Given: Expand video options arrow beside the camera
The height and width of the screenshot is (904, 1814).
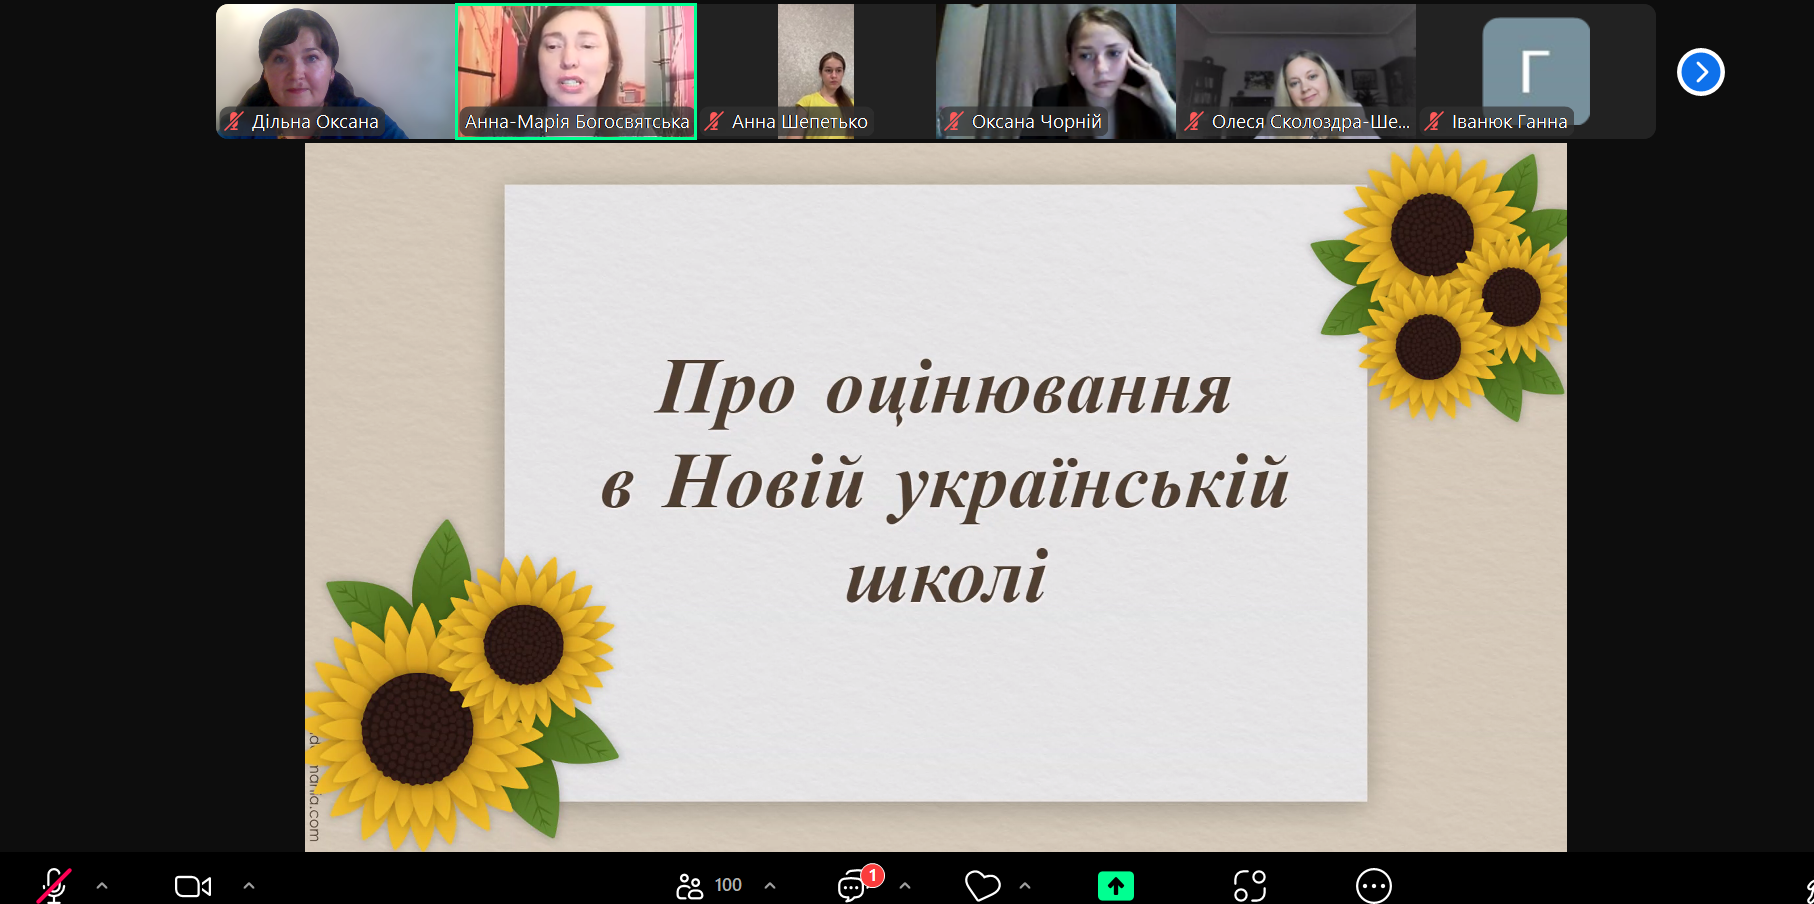Looking at the screenshot, I should click(249, 886).
